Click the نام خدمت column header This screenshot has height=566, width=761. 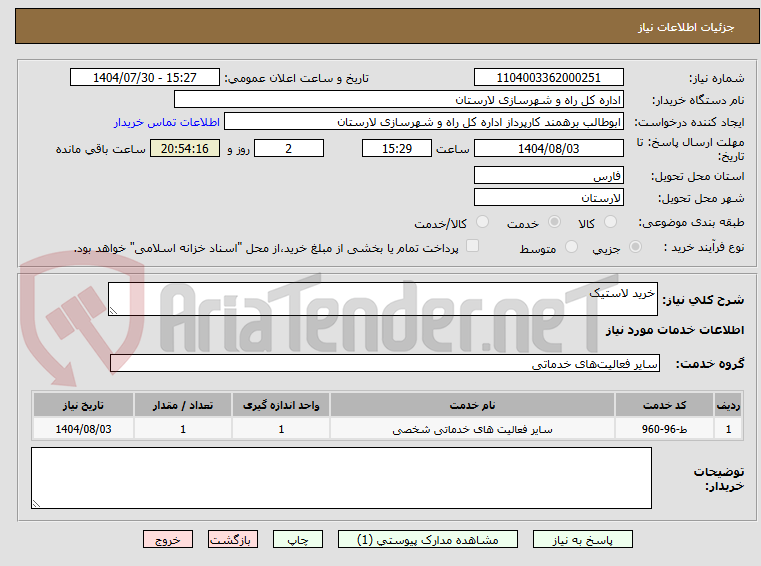(x=472, y=405)
